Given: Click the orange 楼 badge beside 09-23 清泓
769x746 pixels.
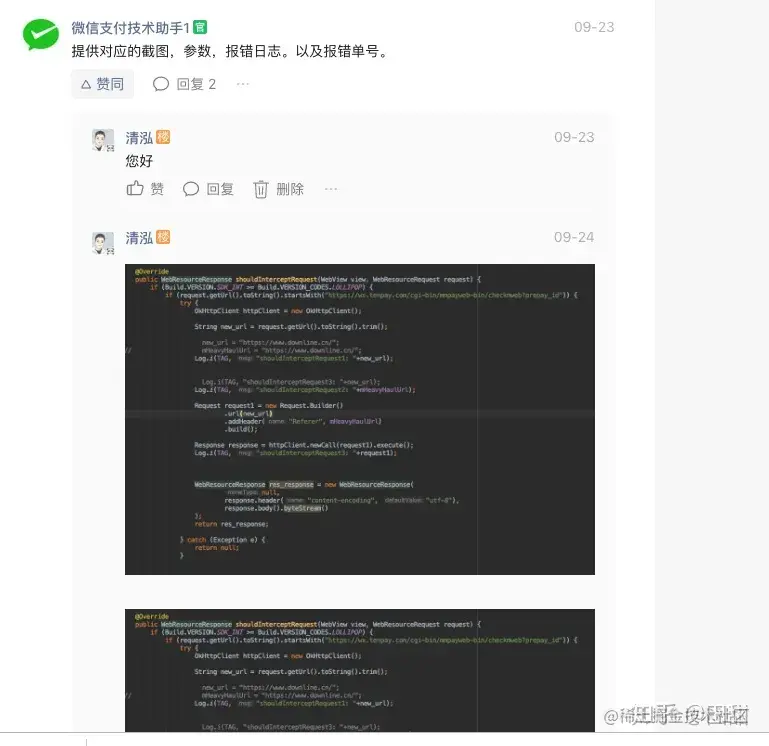Looking at the screenshot, I should [163, 137].
